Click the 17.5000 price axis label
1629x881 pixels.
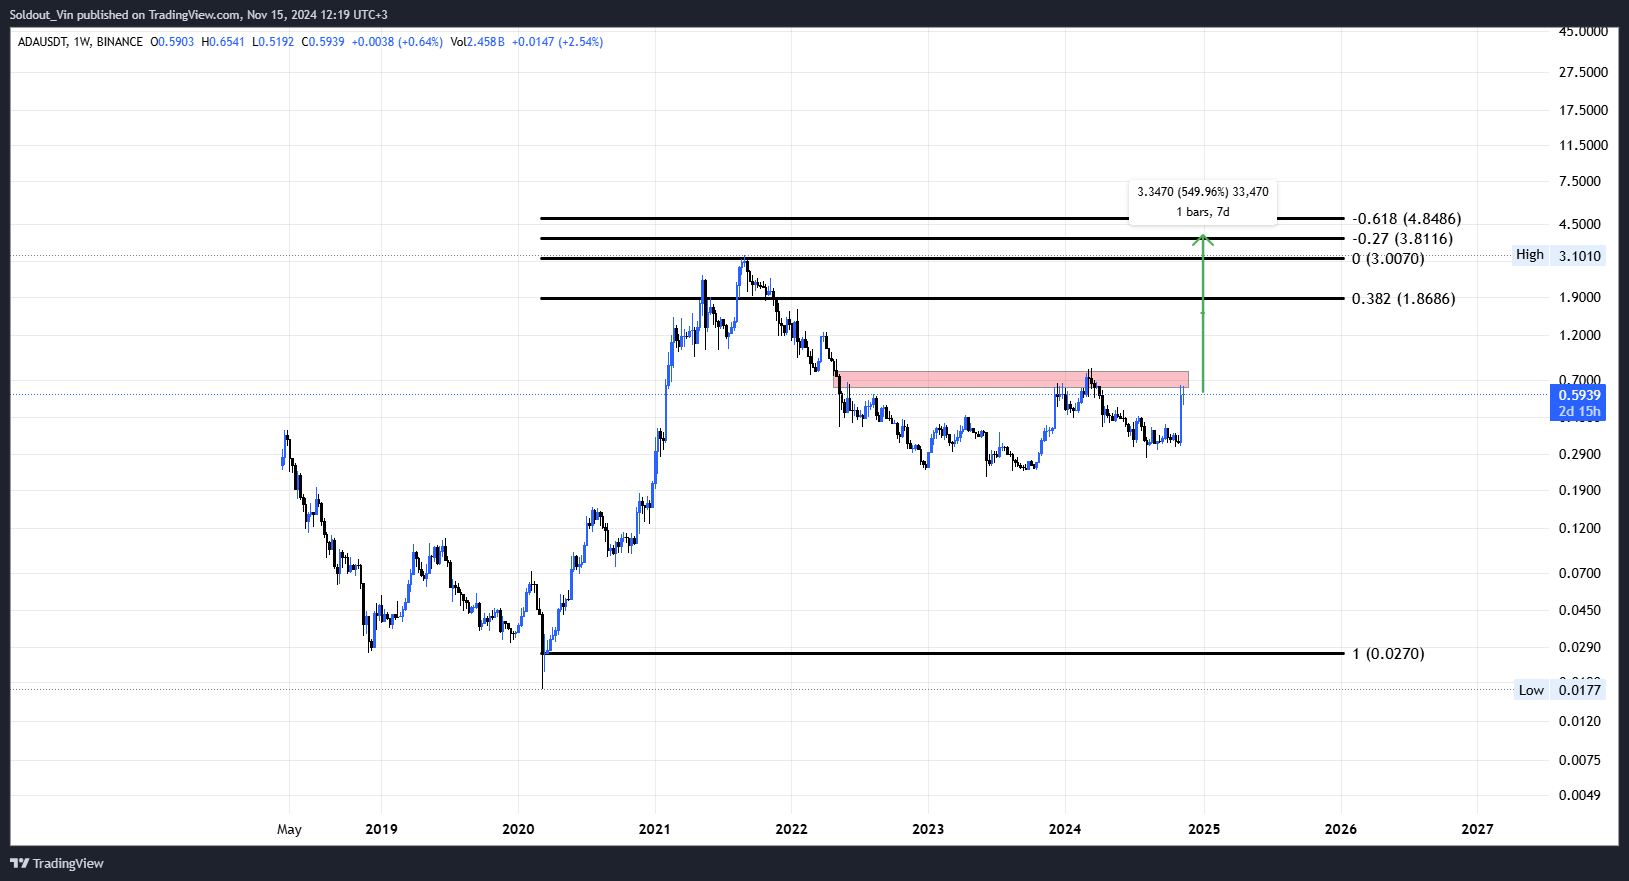coord(1583,110)
